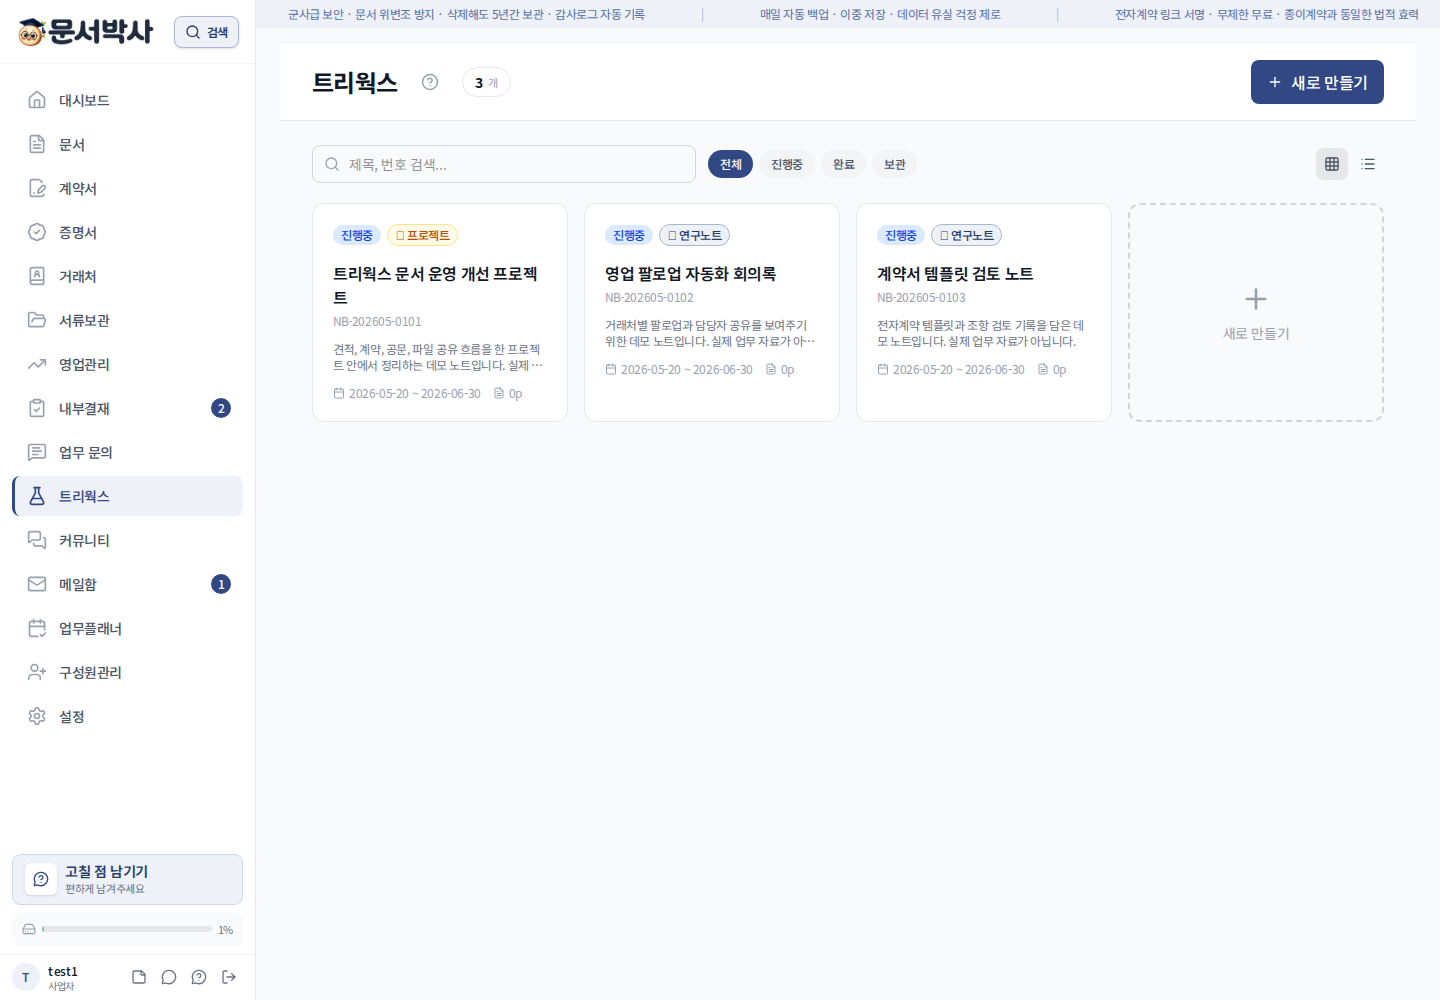Click the test1 user avatar
The width and height of the screenshot is (1440, 1000).
click(26, 977)
